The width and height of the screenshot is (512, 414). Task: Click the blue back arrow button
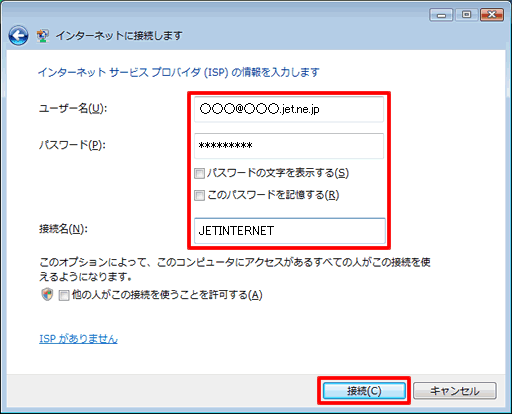tap(18, 36)
